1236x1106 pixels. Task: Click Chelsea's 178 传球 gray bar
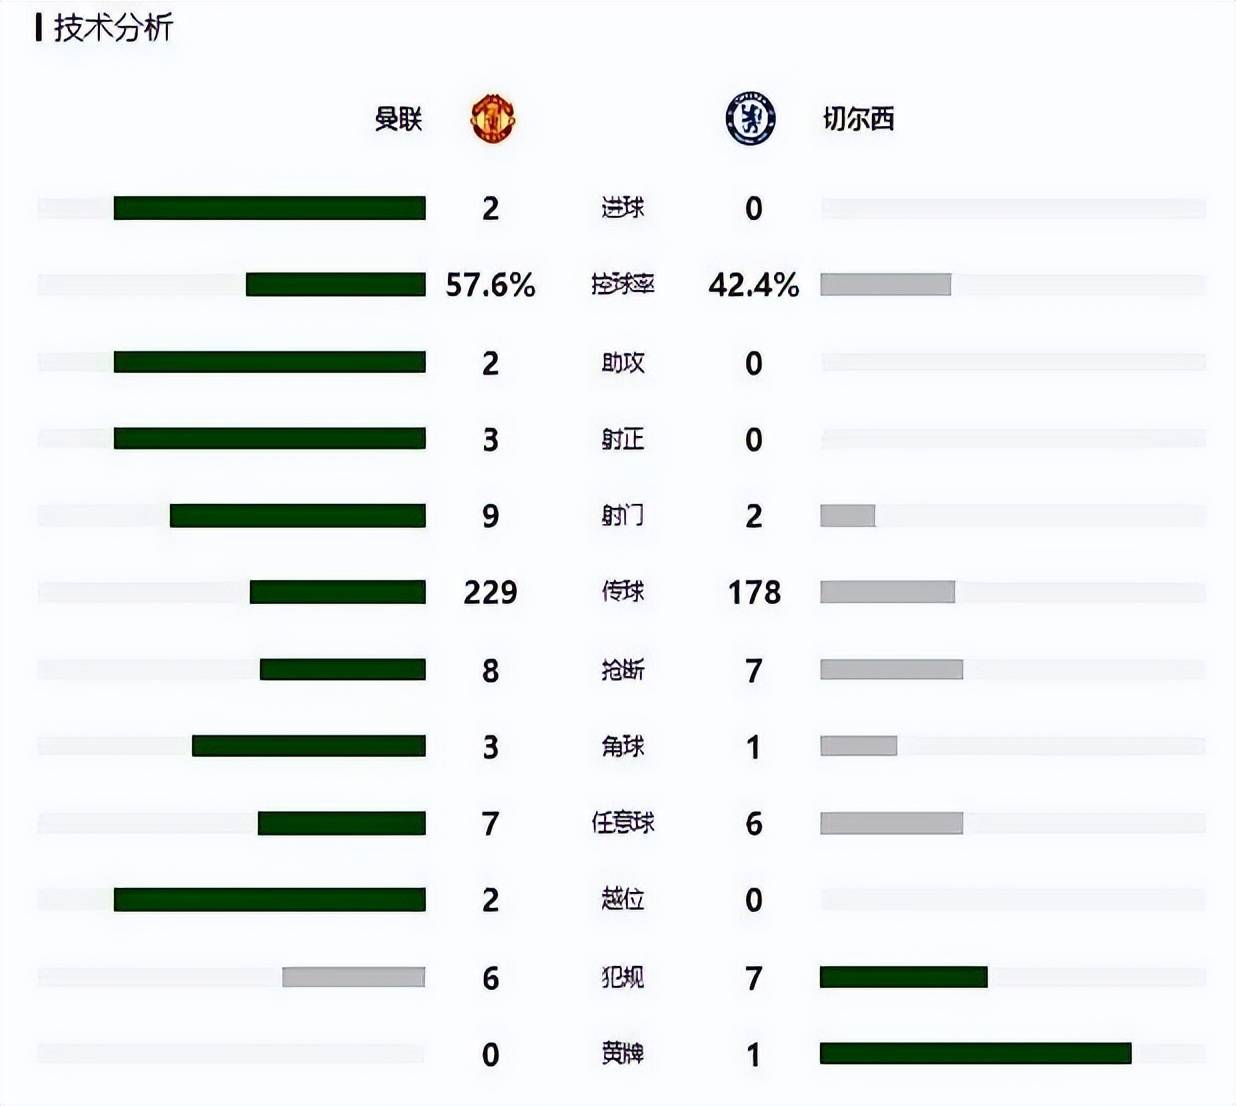(887, 592)
